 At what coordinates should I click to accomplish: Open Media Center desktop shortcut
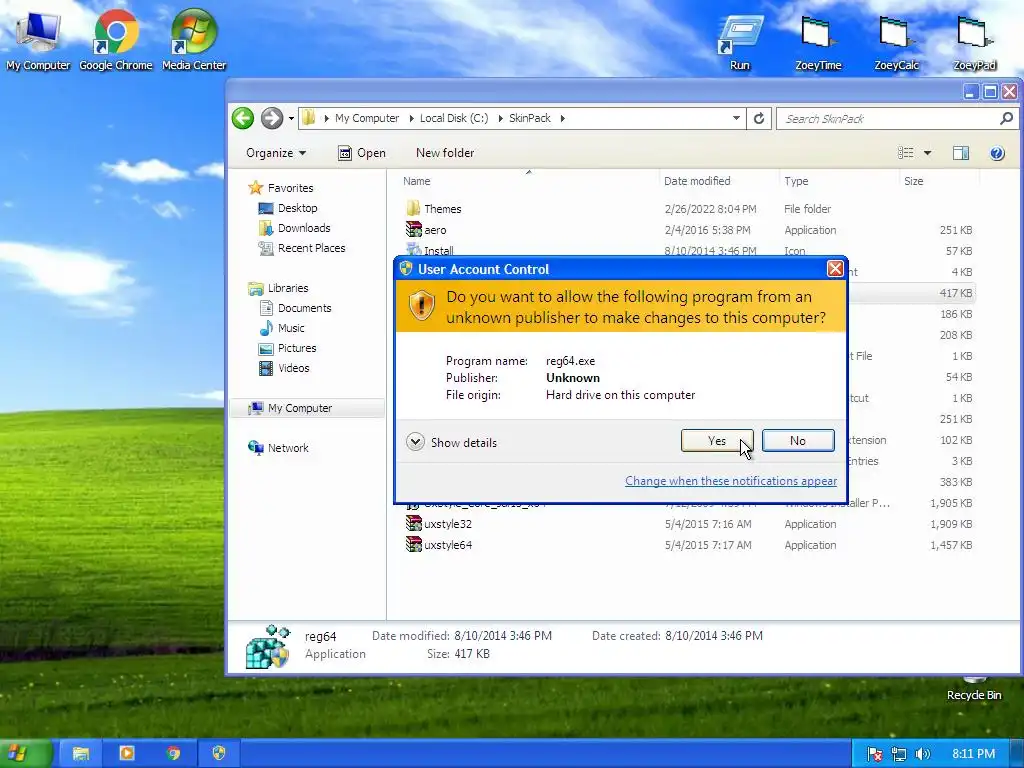[x=194, y=40]
